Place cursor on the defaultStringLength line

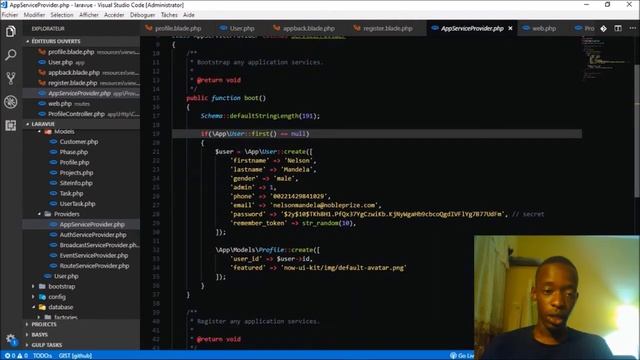click(260, 116)
